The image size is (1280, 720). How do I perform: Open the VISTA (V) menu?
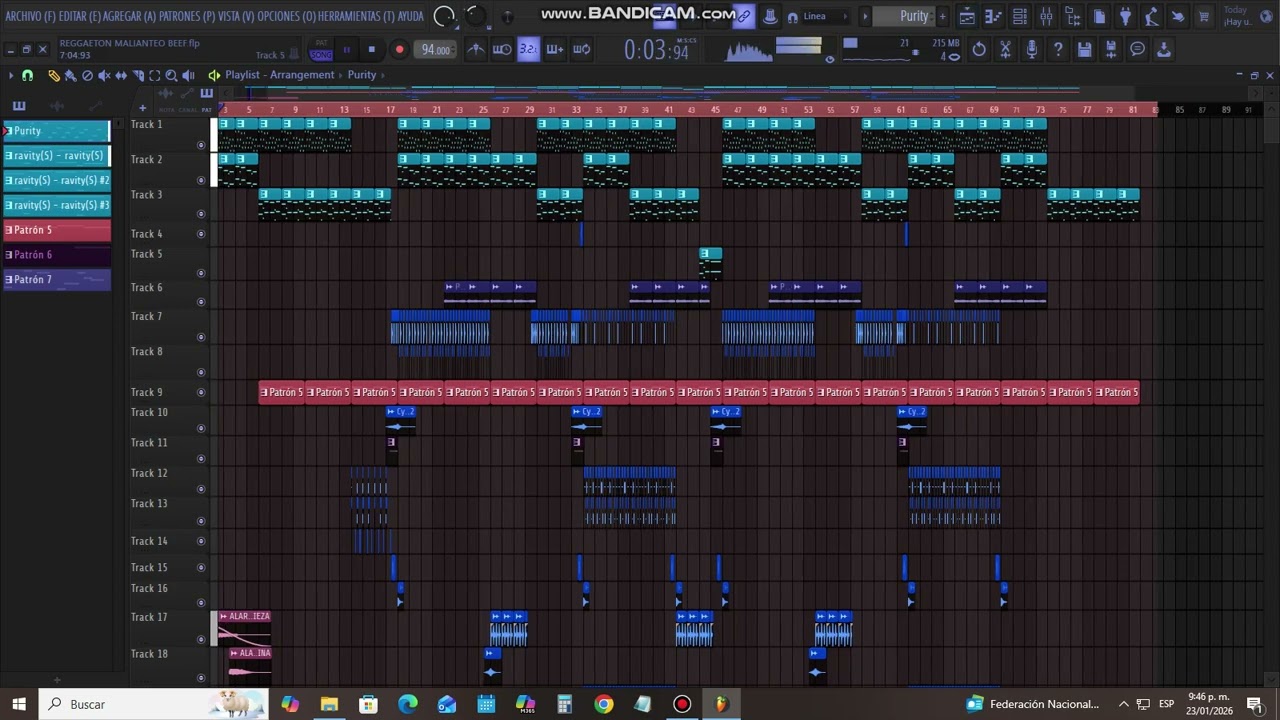[236, 16]
